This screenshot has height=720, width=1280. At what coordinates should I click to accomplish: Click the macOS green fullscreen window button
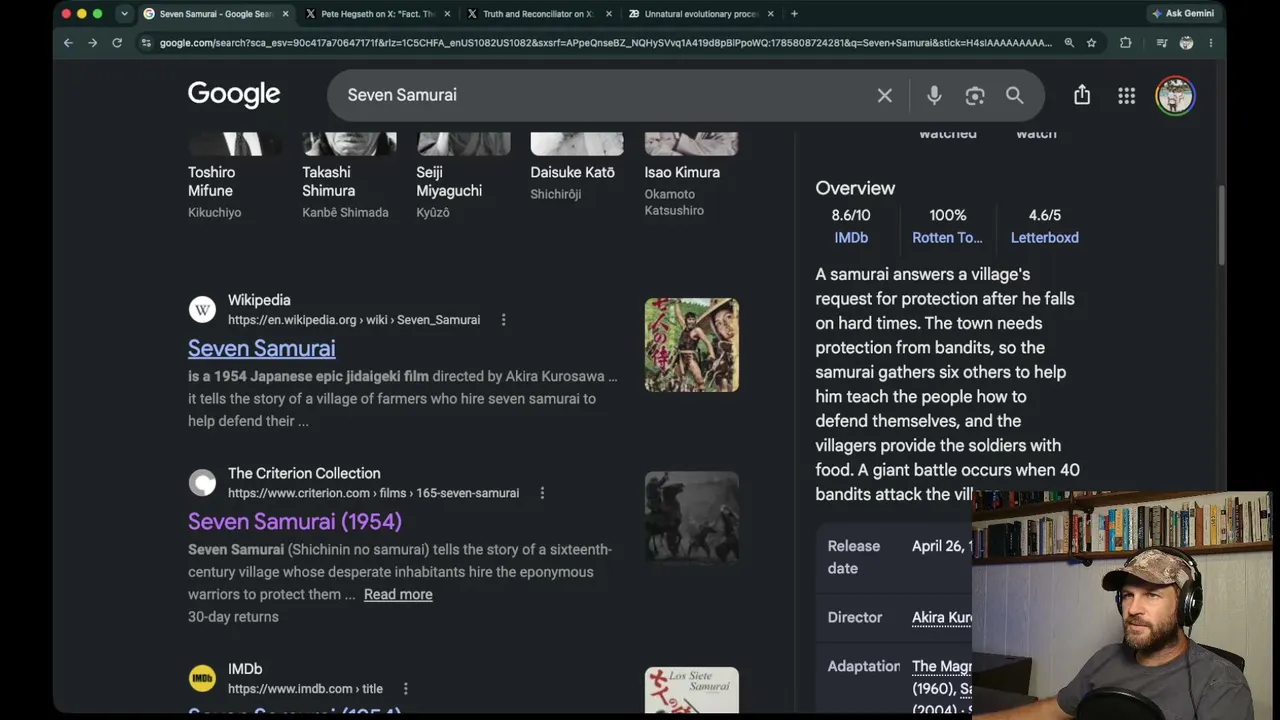(98, 14)
